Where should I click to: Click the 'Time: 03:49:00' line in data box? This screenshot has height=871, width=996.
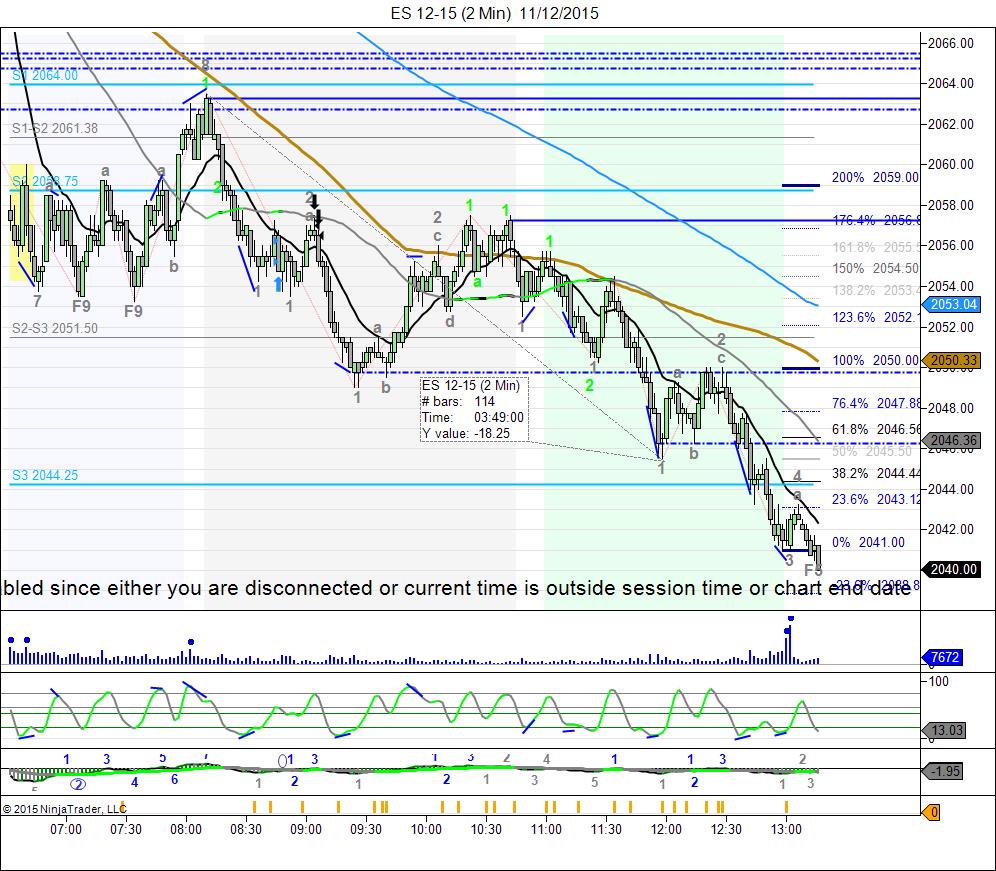(473, 417)
